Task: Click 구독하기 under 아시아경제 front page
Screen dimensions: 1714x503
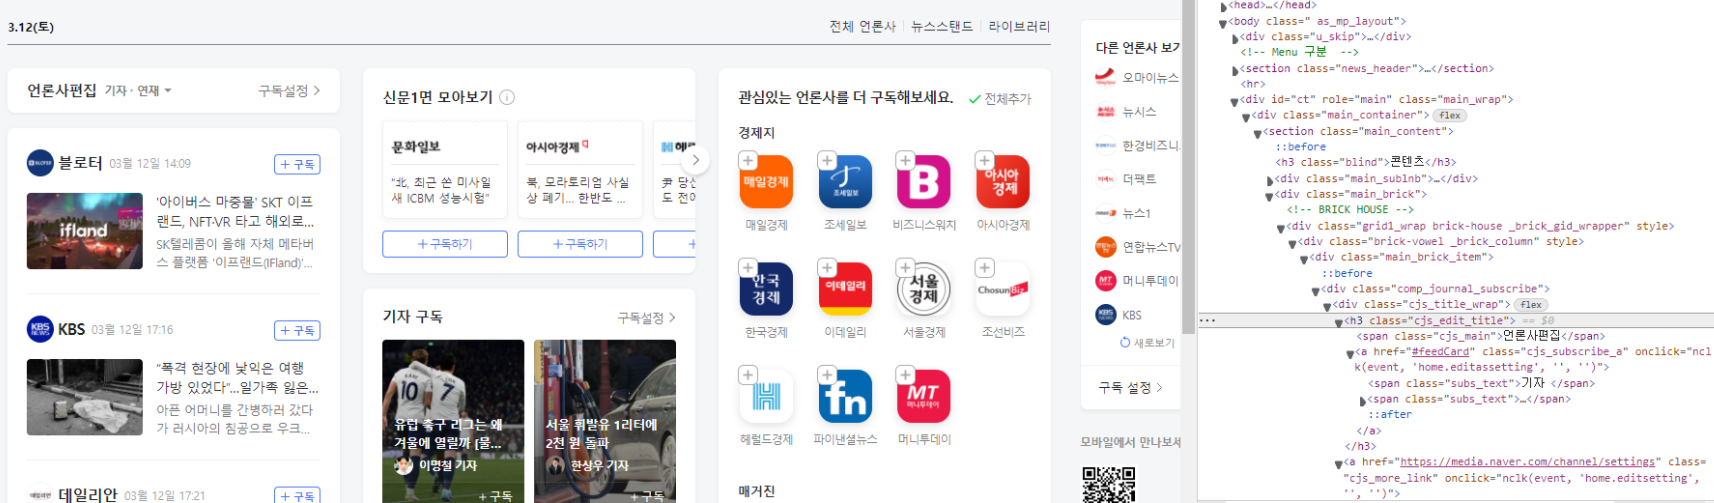Action: (580, 244)
